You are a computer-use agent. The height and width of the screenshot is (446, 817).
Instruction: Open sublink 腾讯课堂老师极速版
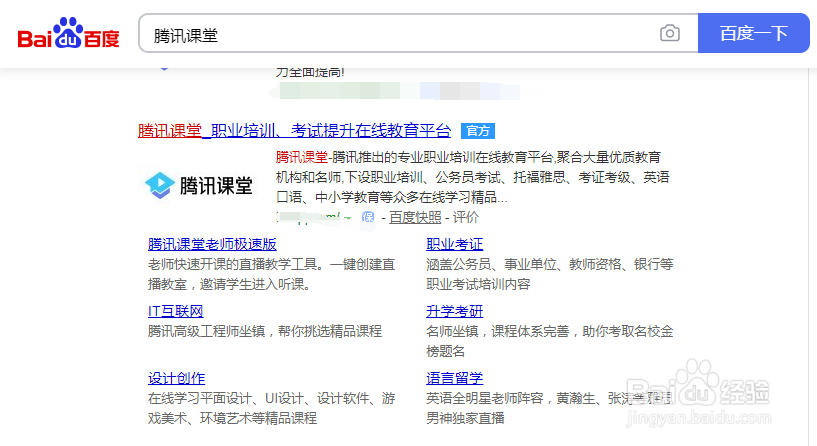[212, 244]
